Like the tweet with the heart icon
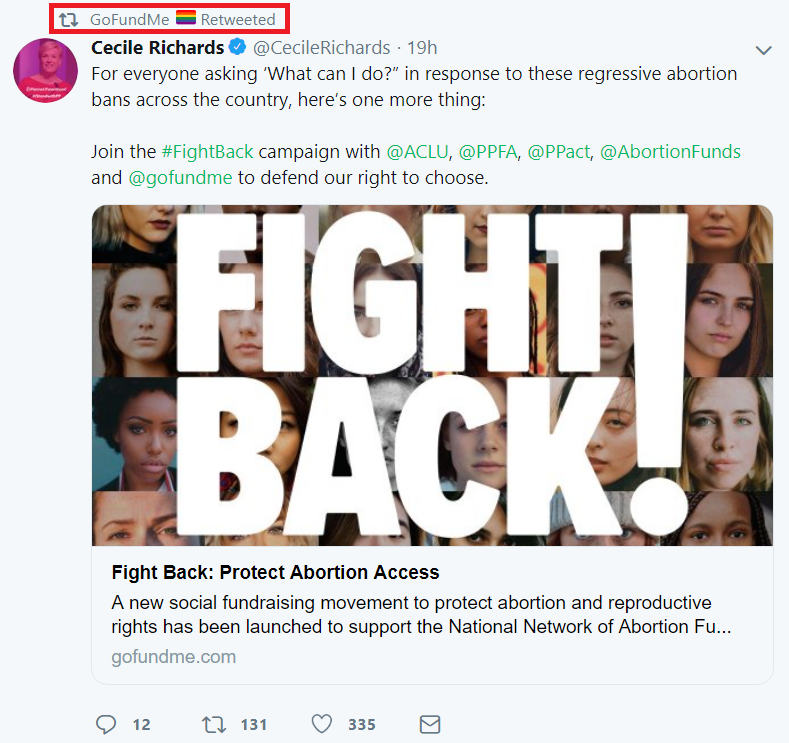 pos(322,724)
